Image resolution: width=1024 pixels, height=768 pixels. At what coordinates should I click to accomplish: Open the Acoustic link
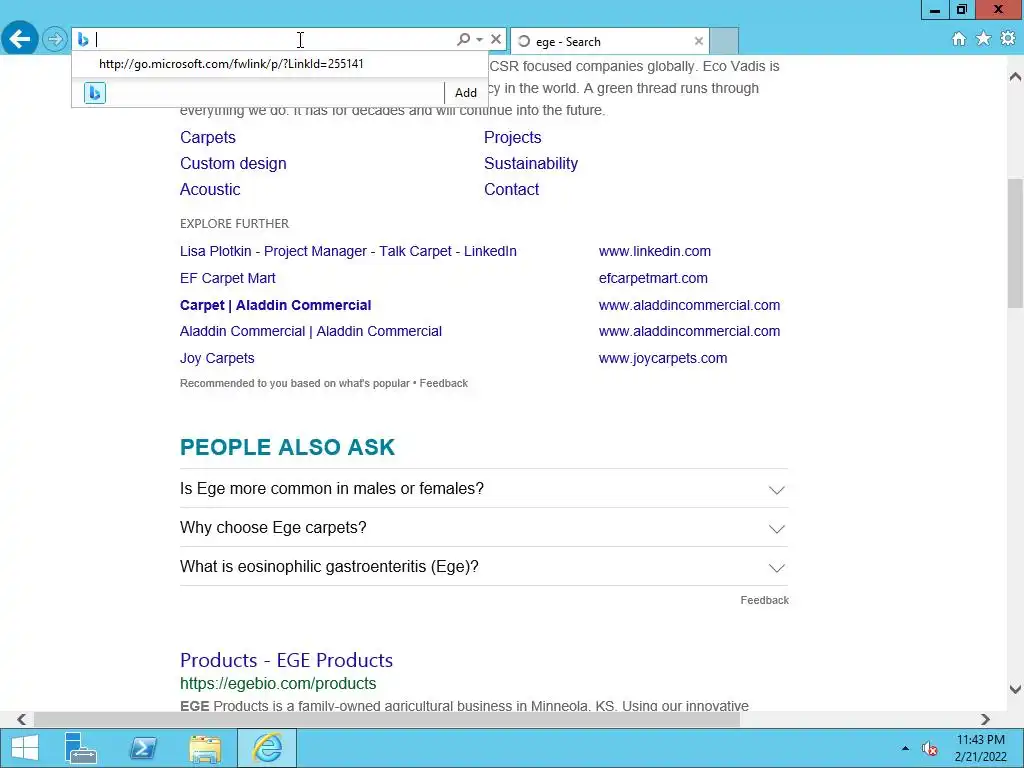[x=210, y=189]
